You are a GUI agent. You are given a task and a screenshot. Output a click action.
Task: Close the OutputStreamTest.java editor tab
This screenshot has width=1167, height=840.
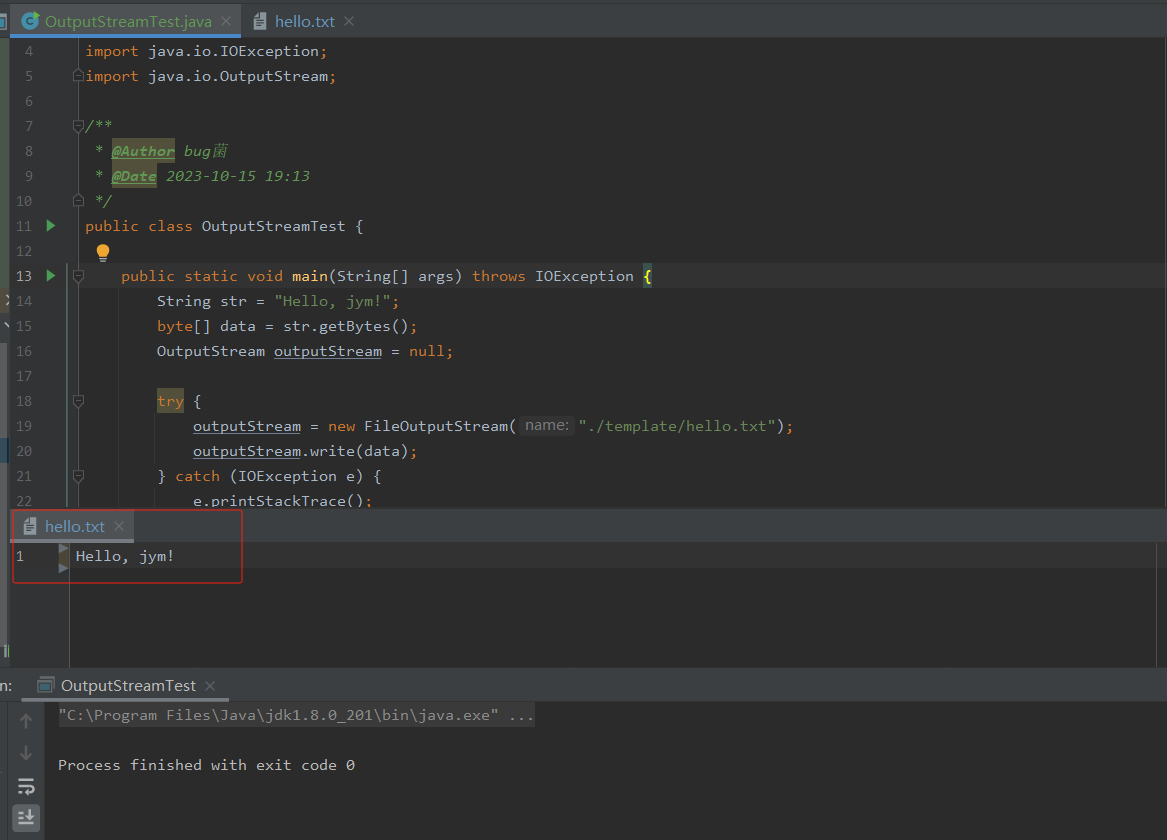(226, 21)
